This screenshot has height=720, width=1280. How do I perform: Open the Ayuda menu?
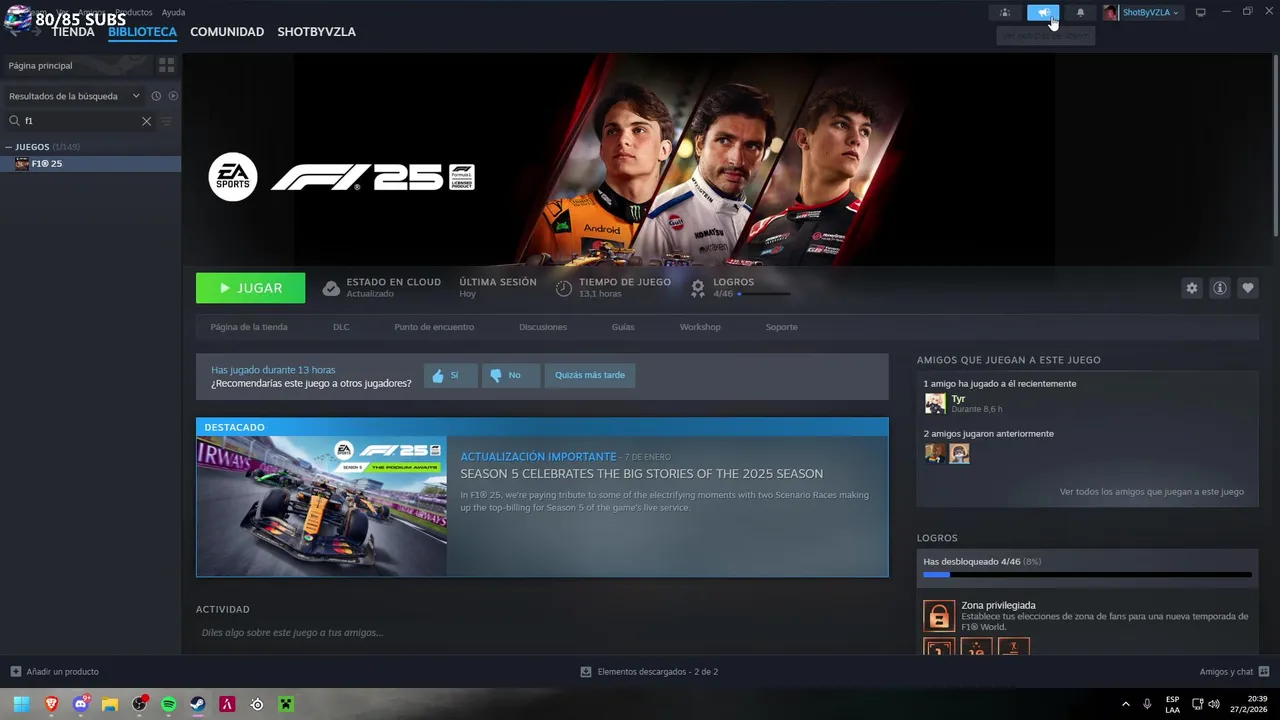pyautogui.click(x=173, y=12)
